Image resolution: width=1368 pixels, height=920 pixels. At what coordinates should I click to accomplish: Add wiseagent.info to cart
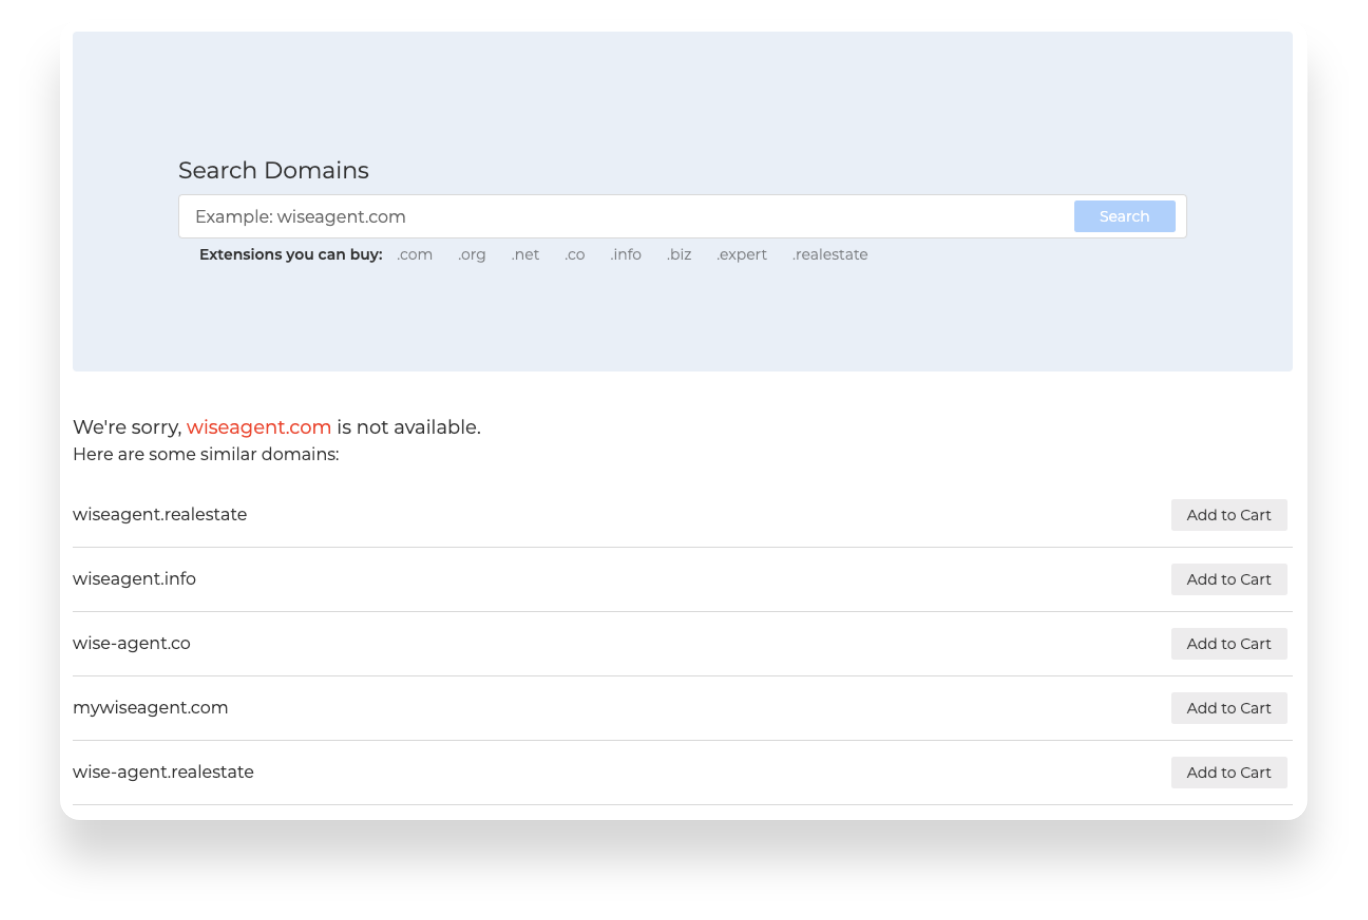1229,579
